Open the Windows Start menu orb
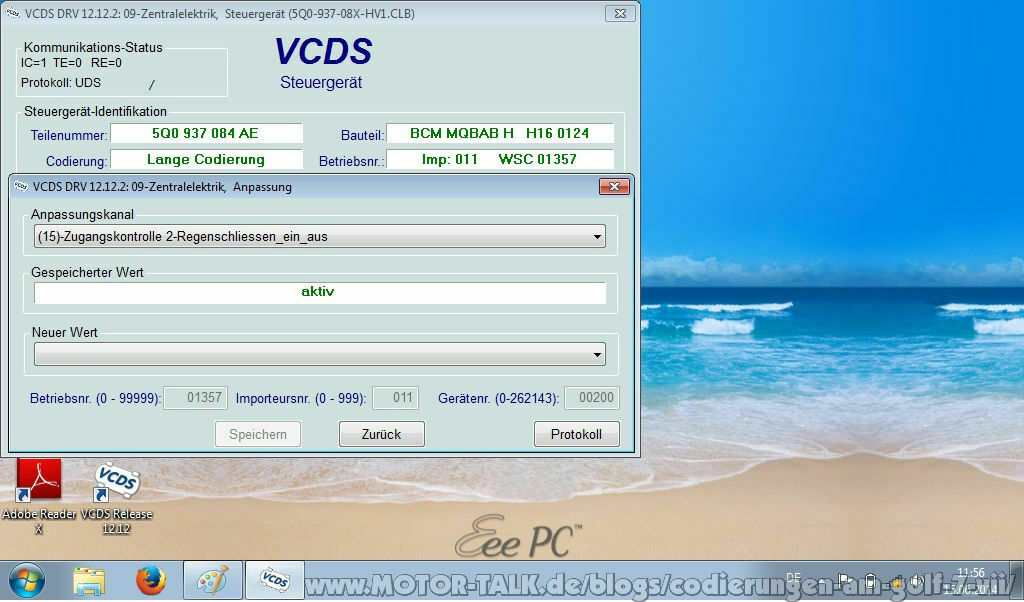Screen dimensions: 1024x602 point(27,580)
